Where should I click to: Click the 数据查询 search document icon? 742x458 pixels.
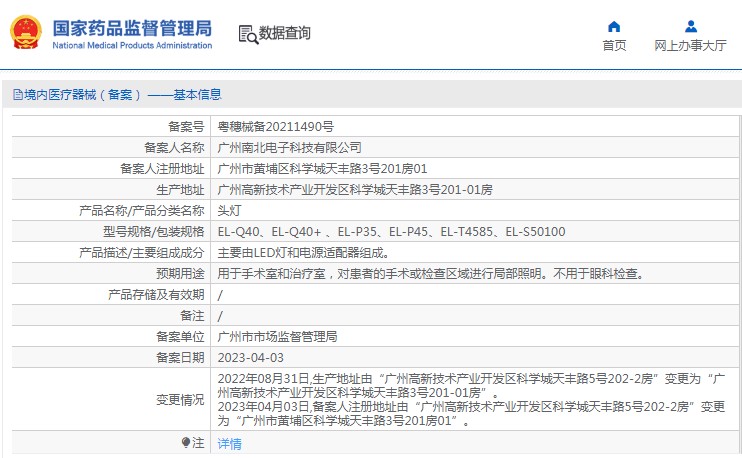click(248, 35)
